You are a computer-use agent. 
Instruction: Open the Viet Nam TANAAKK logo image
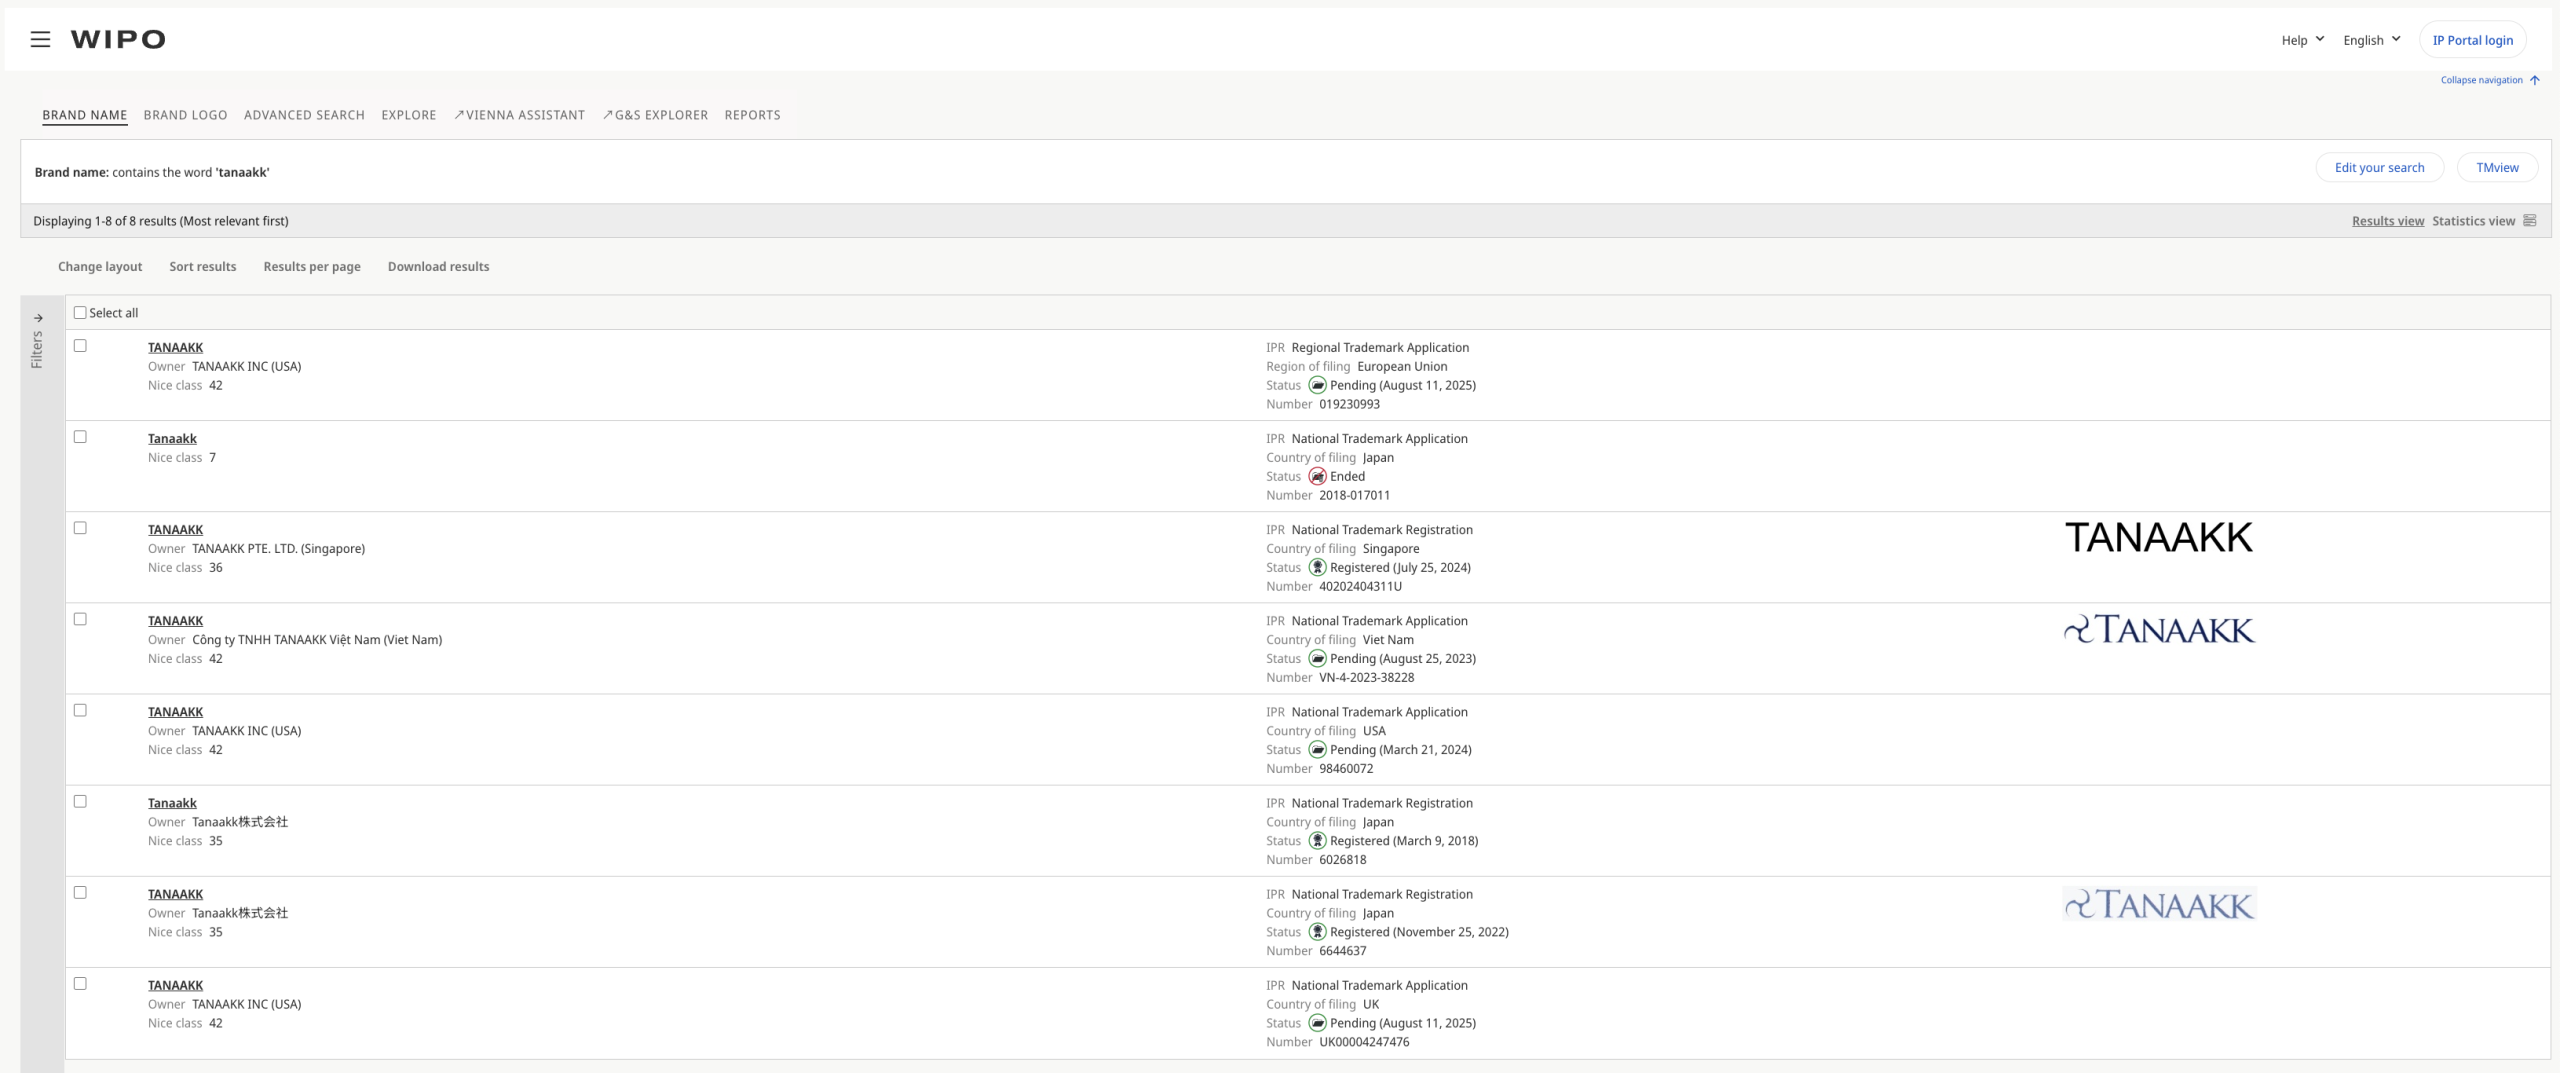(2159, 629)
